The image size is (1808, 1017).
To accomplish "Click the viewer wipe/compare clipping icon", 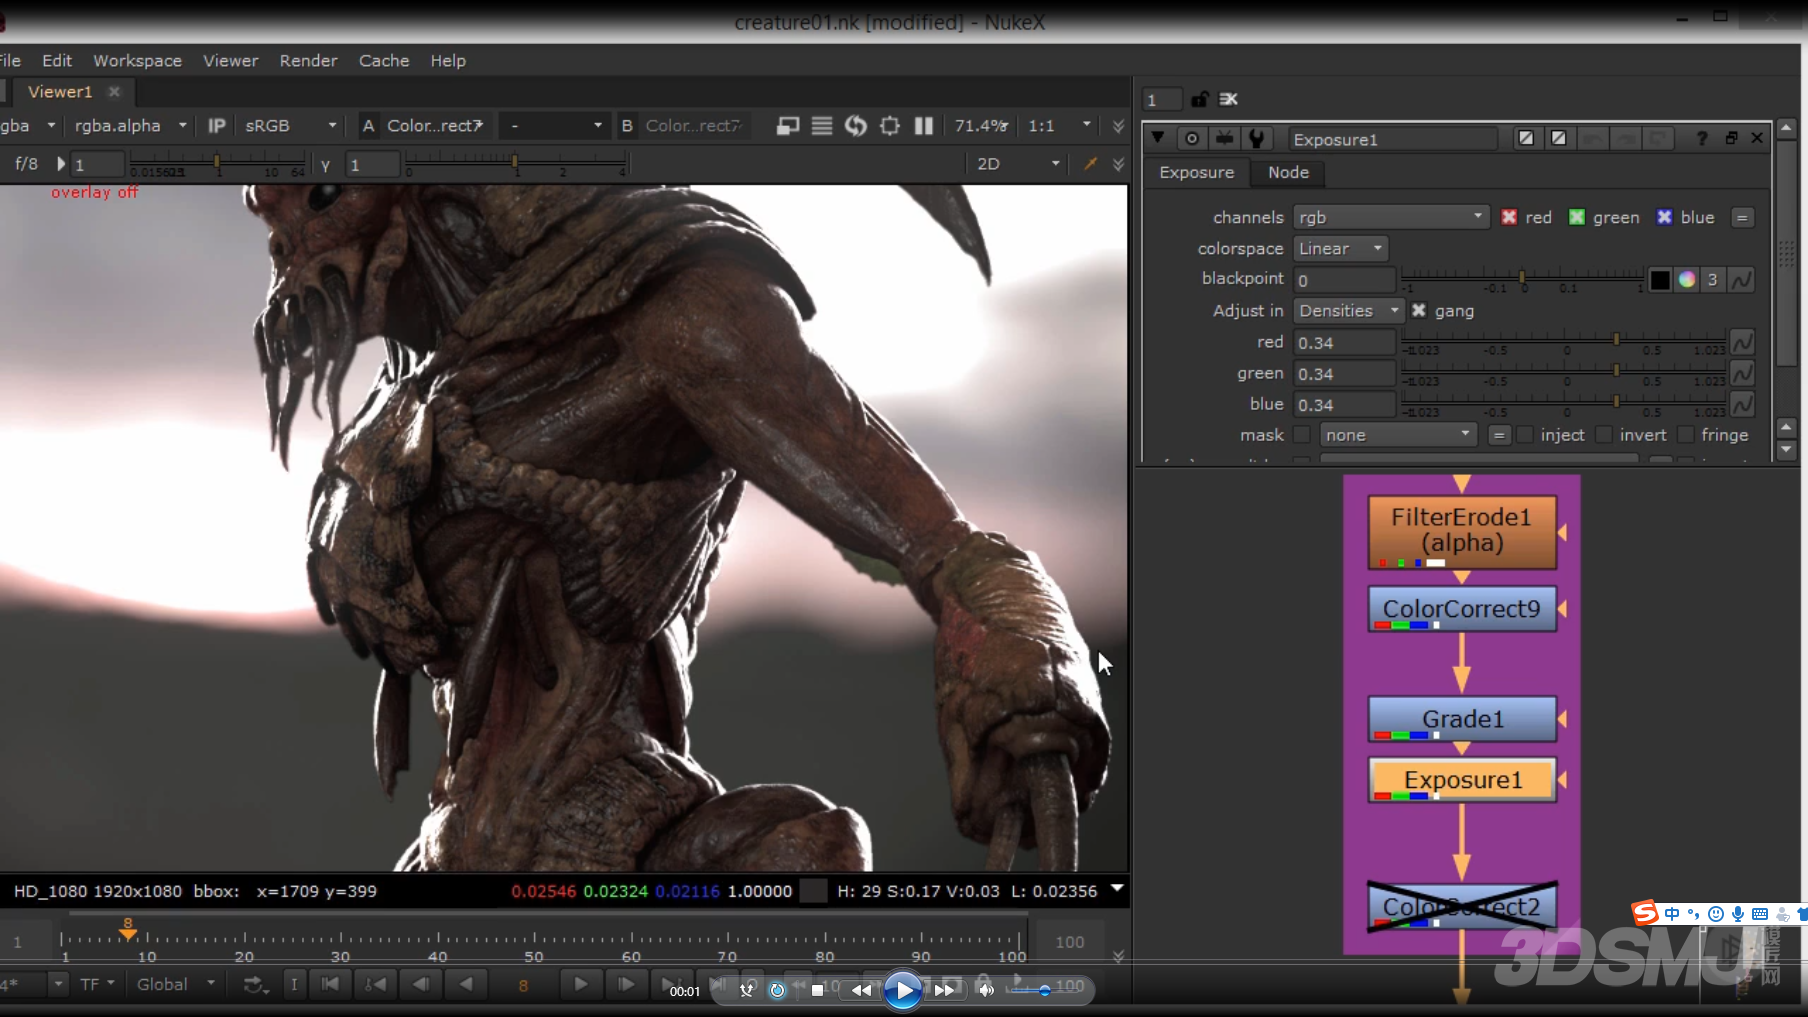I will click(x=788, y=125).
